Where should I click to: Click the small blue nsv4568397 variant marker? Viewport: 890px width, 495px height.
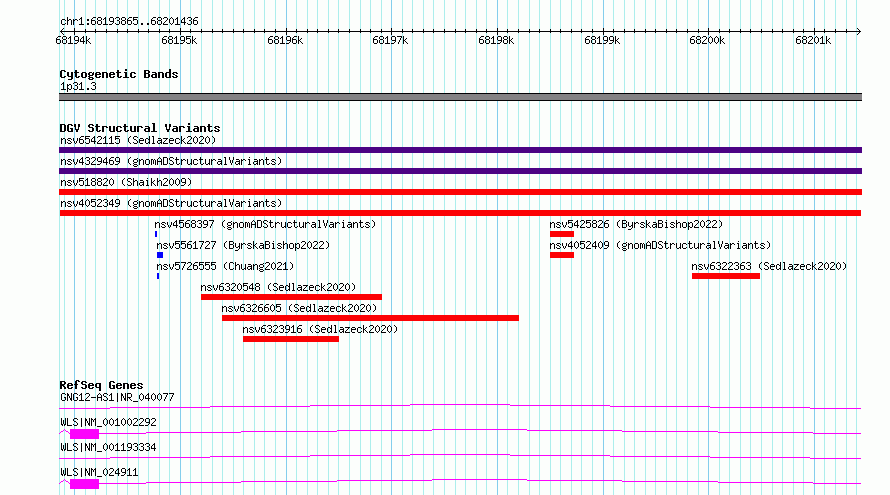pyautogui.click(x=156, y=234)
